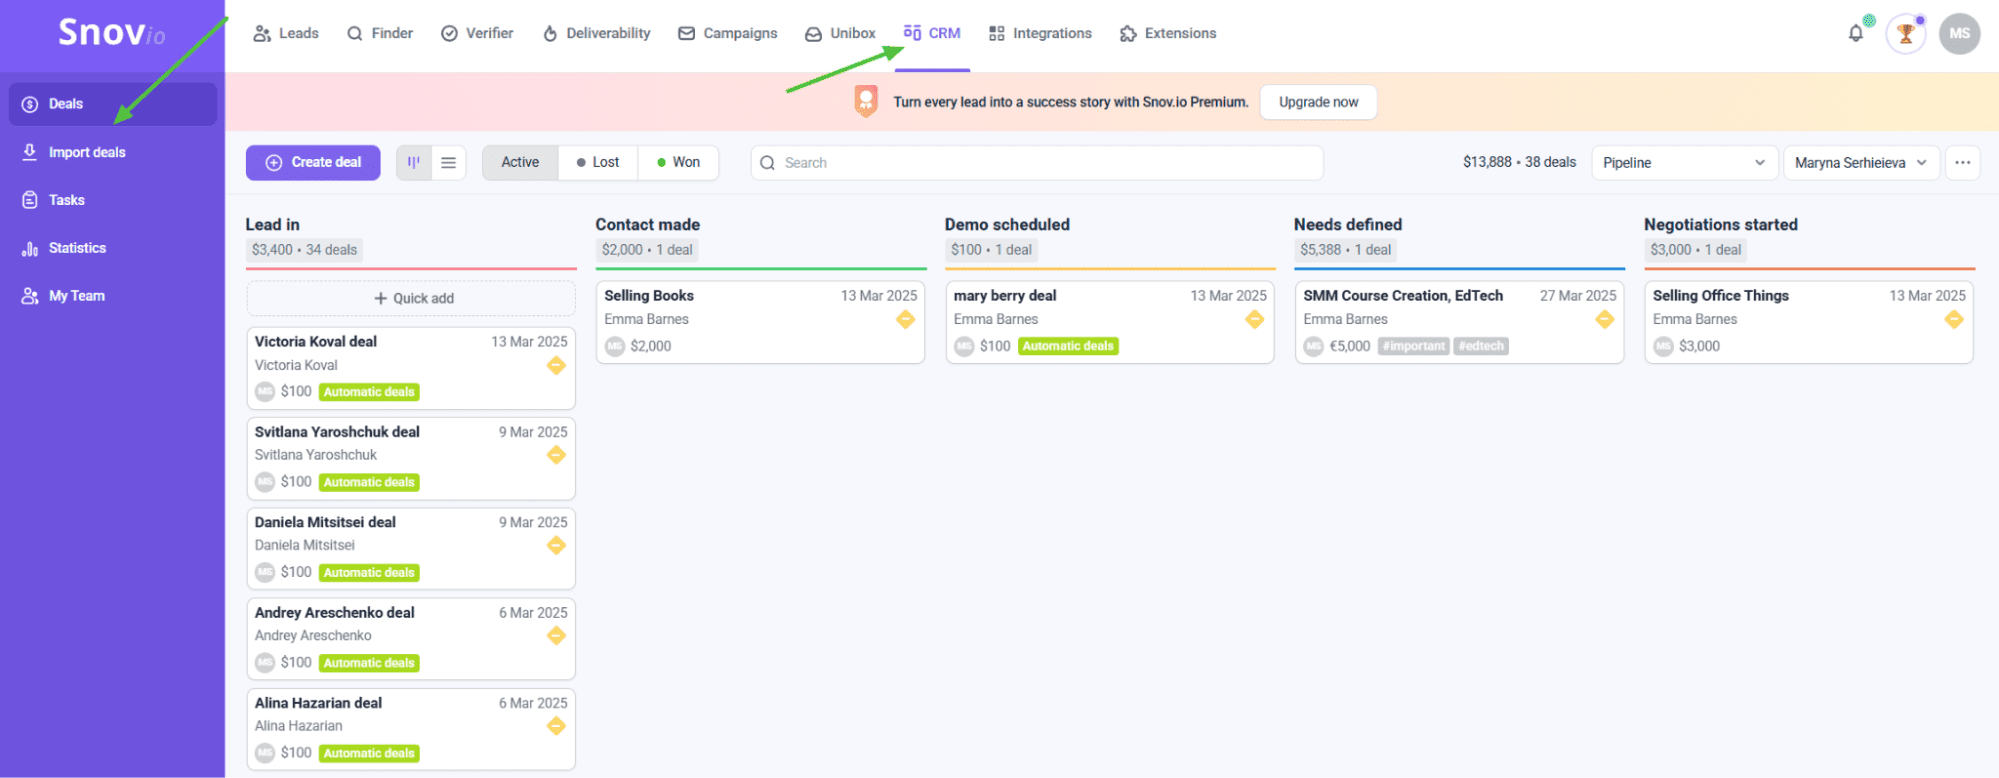Expand the Pipeline dropdown
The height and width of the screenshot is (778, 1999).
pos(1684,163)
